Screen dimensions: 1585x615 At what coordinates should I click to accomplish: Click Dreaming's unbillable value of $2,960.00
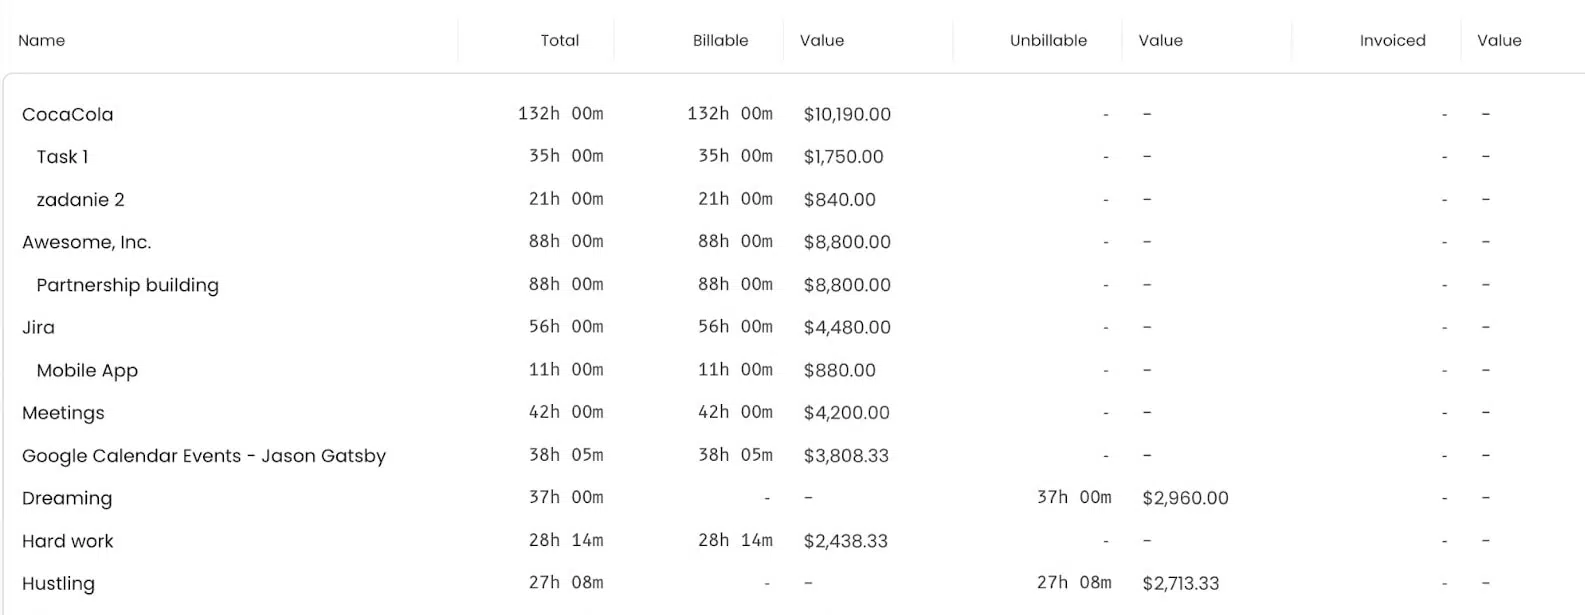(1186, 497)
